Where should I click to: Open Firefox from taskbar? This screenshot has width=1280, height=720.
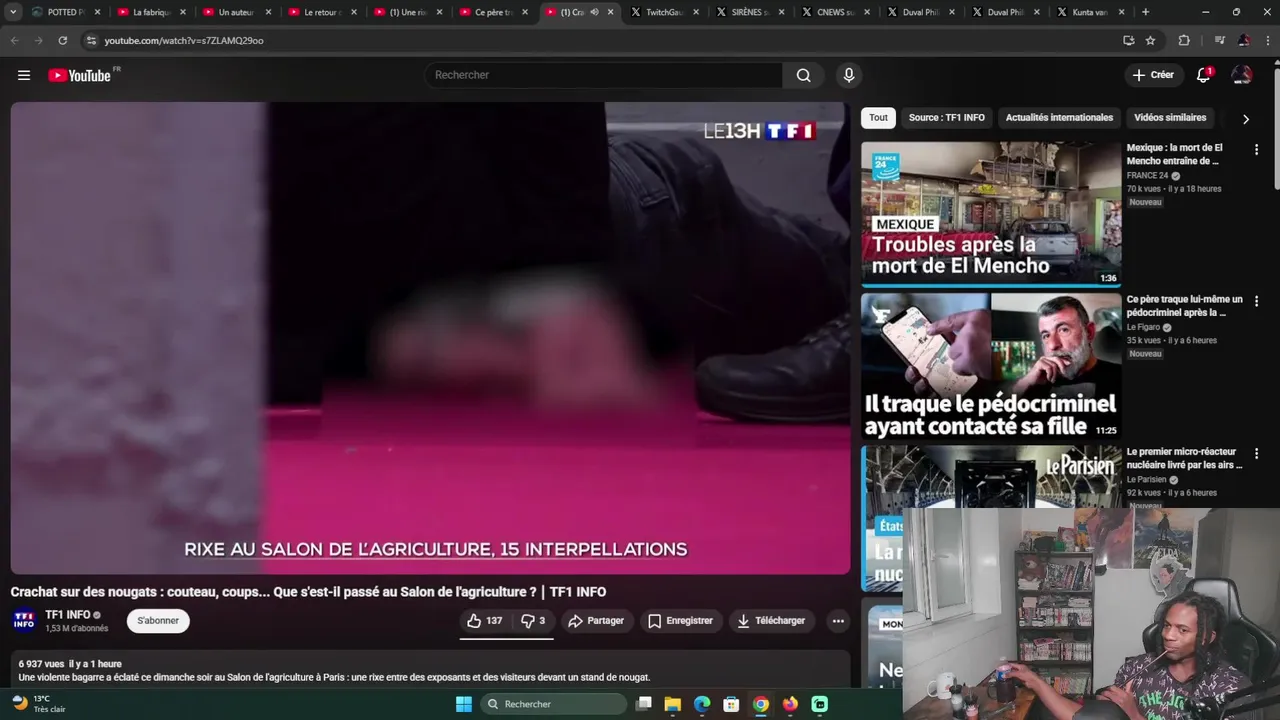pos(790,704)
